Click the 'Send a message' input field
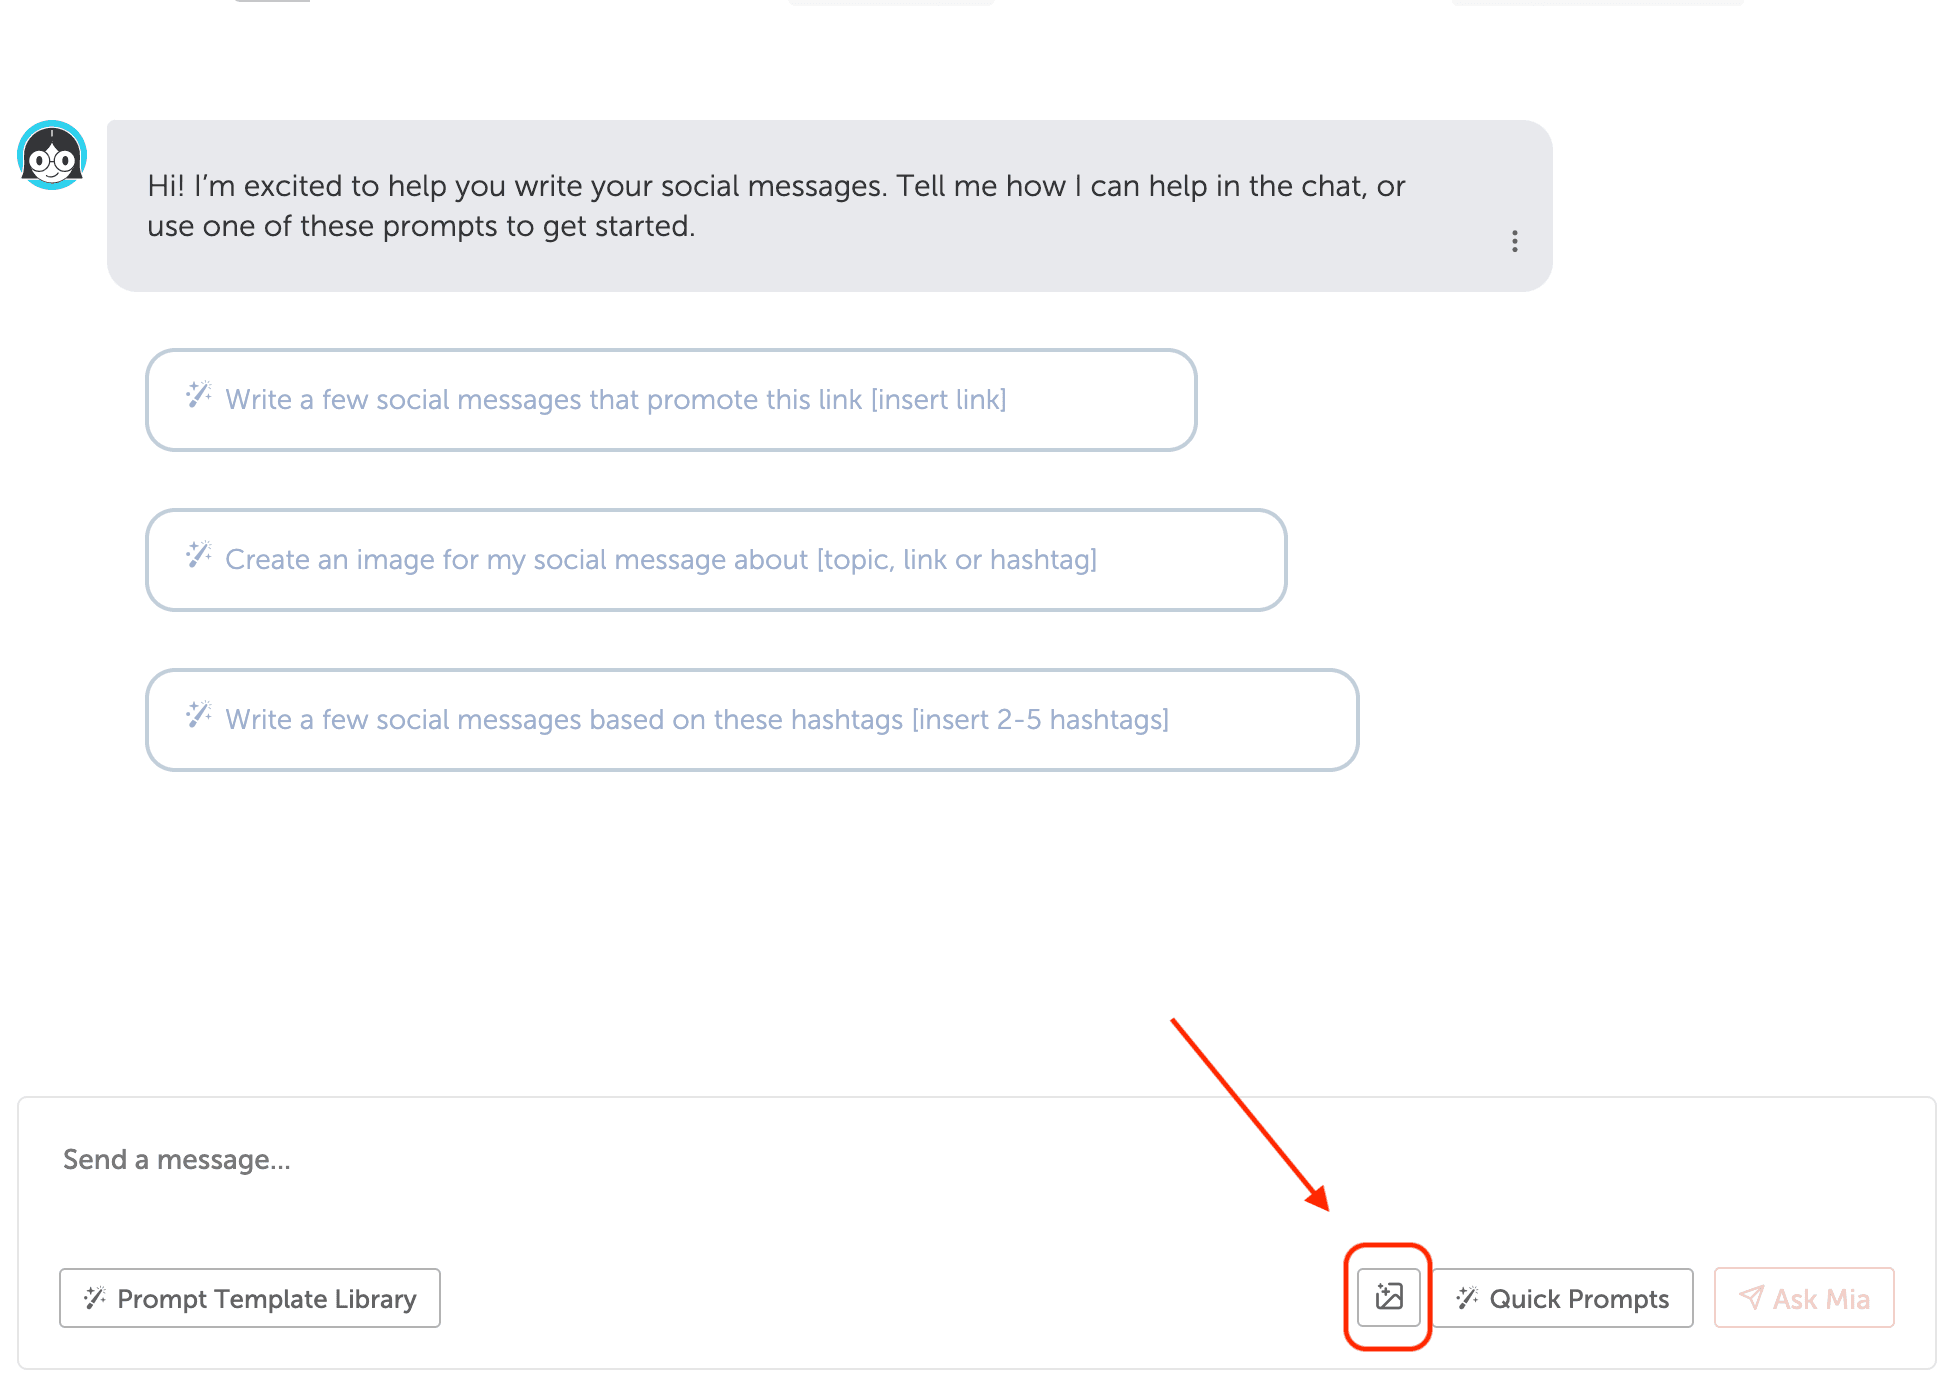This screenshot has height=1388, width=1954. tap(400, 1159)
